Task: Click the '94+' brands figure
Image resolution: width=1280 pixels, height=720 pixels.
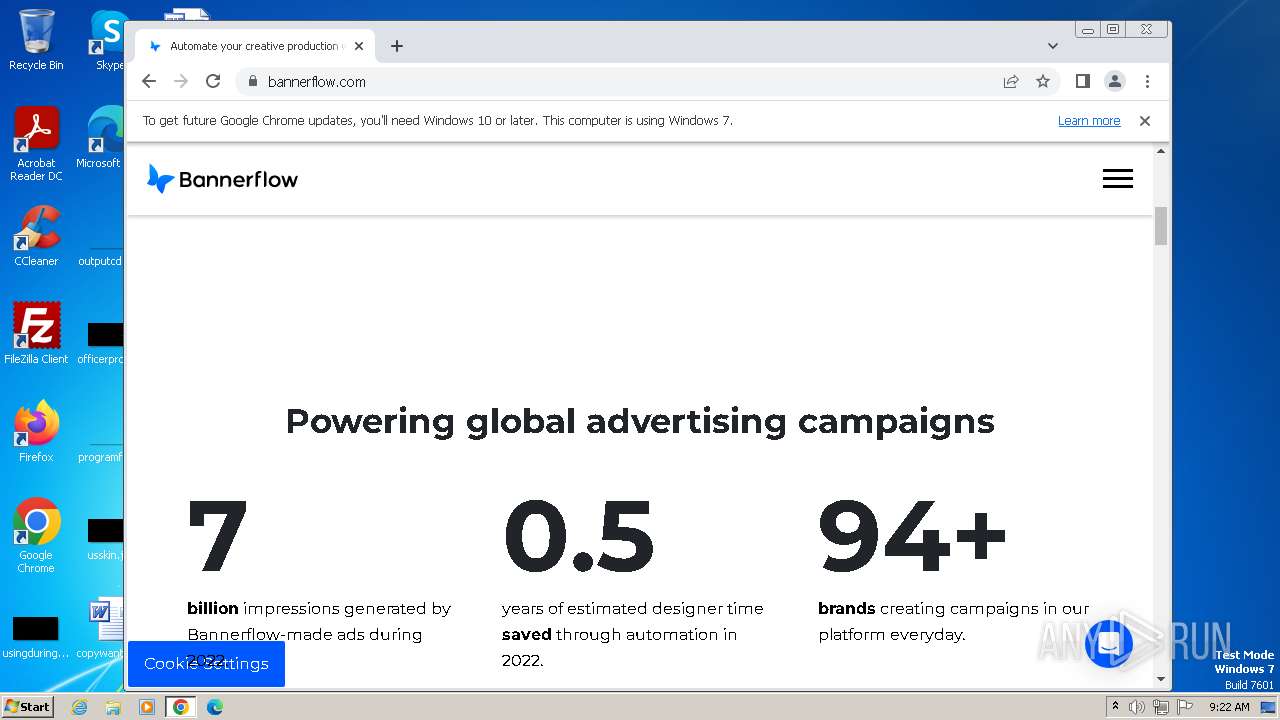Action: [x=912, y=535]
